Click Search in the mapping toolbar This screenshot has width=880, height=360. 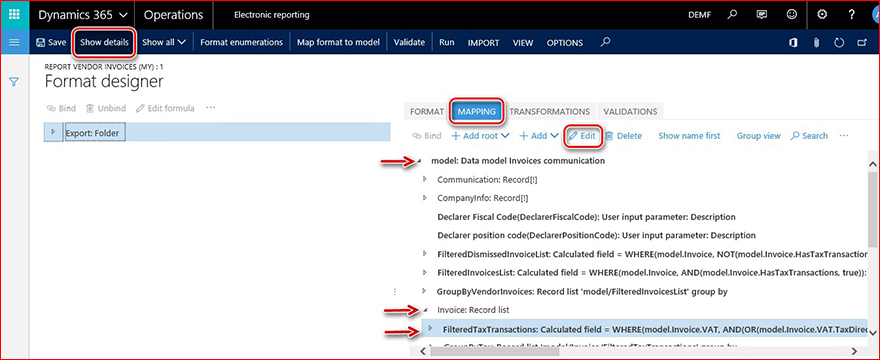[x=809, y=136]
